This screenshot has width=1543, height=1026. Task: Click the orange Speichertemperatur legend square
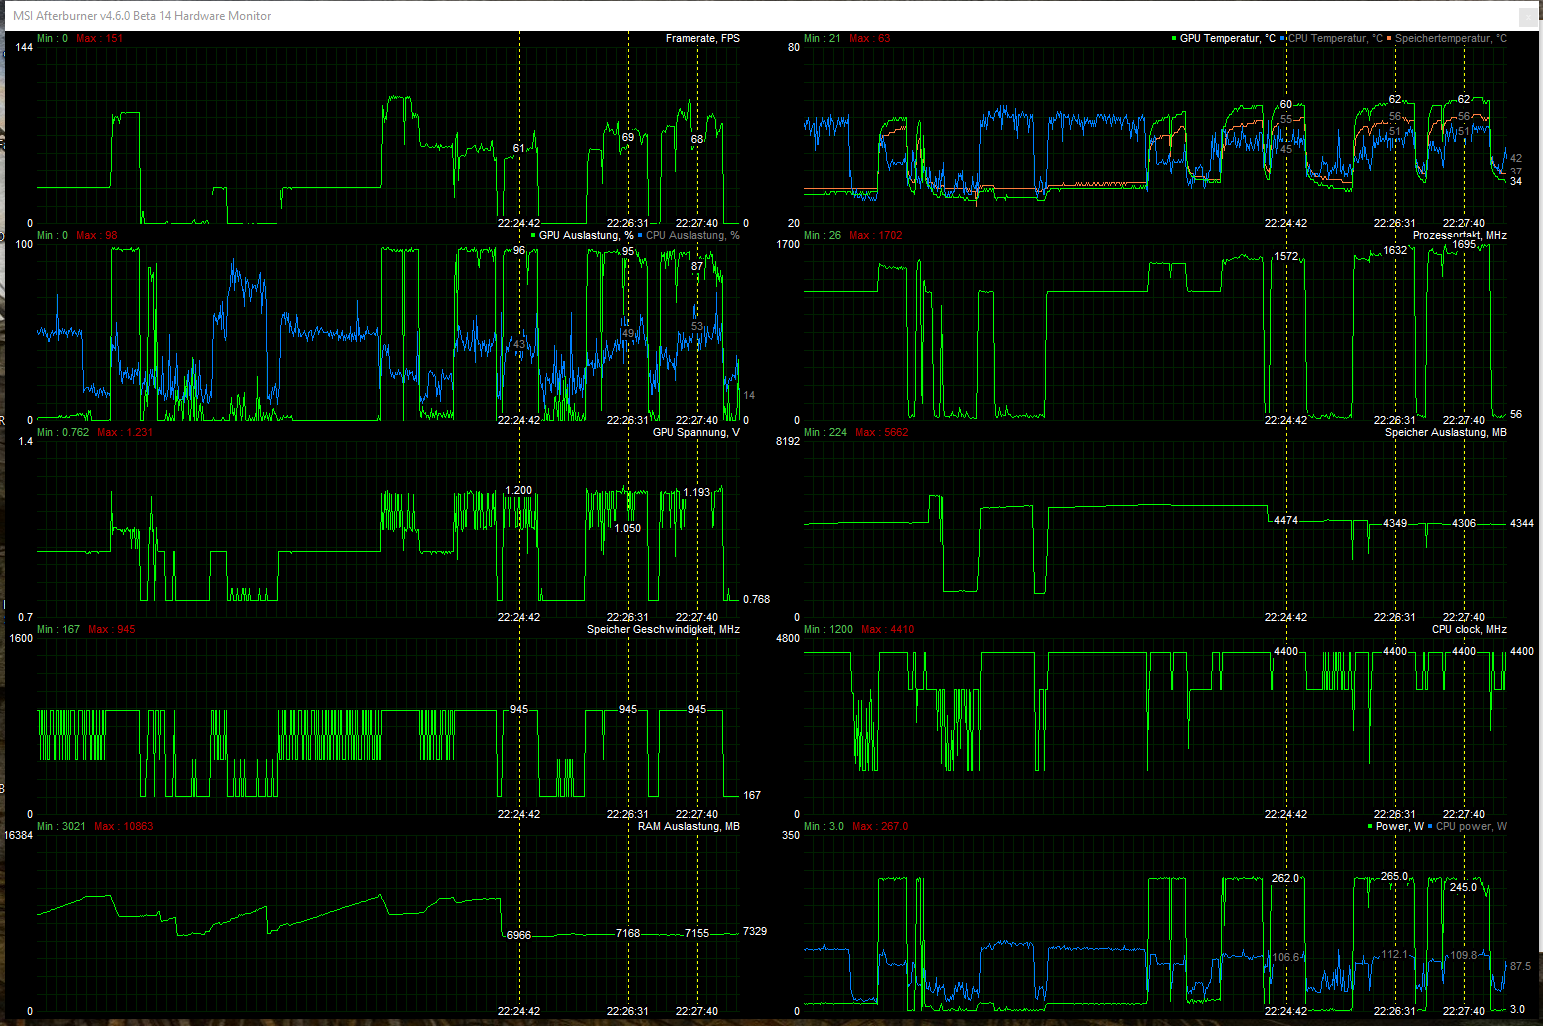[1389, 39]
